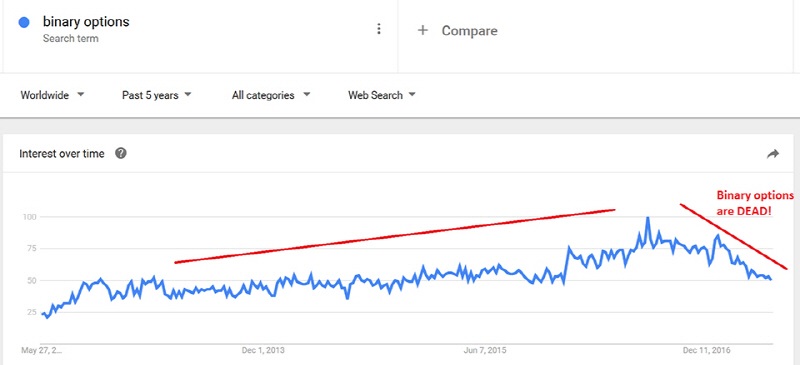Click the Jun 7, 2015 axis label
Screen dimensions: 800x365
click(x=485, y=351)
